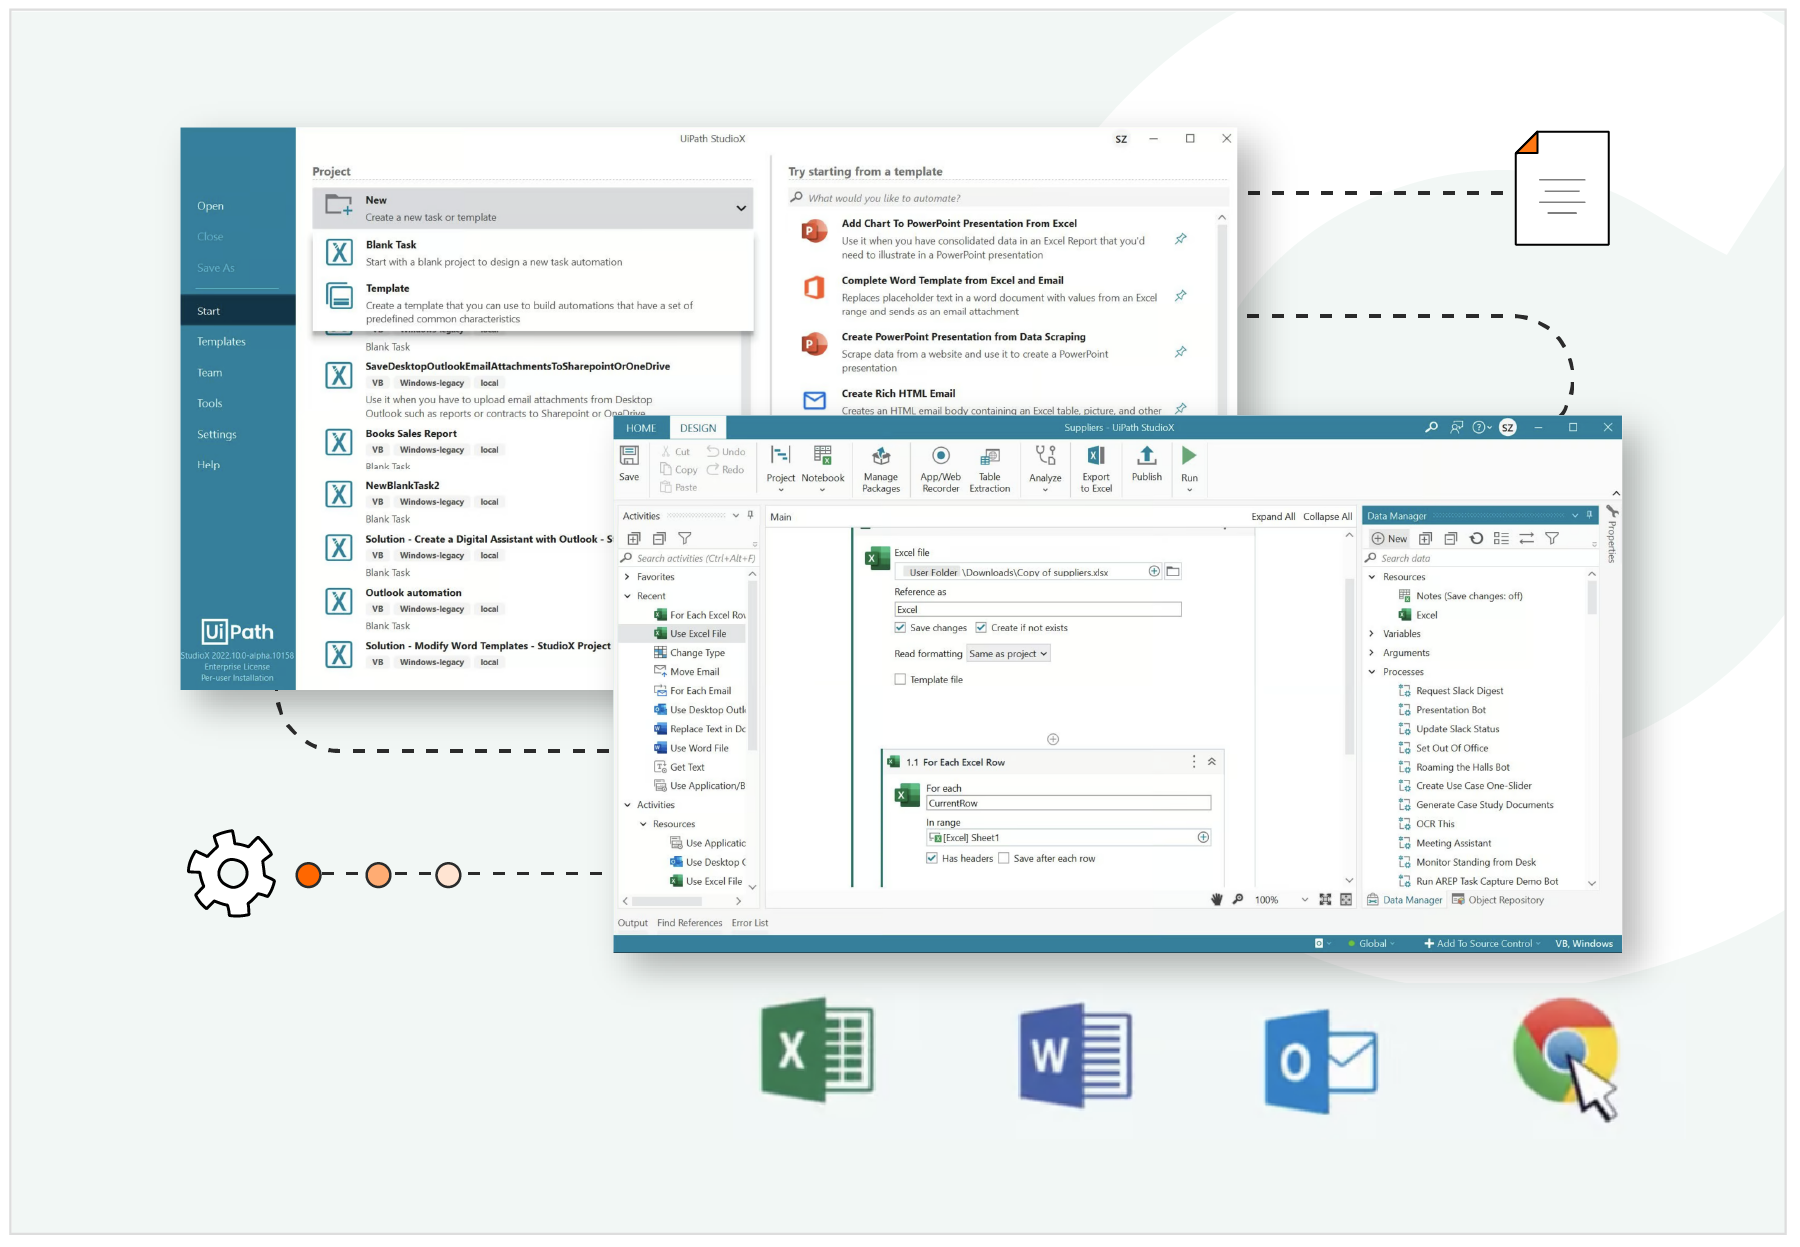This screenshot has height=1247, width=1800.
Task: Collapse the Processes group in Data Manager
Action: point(1372,672)
